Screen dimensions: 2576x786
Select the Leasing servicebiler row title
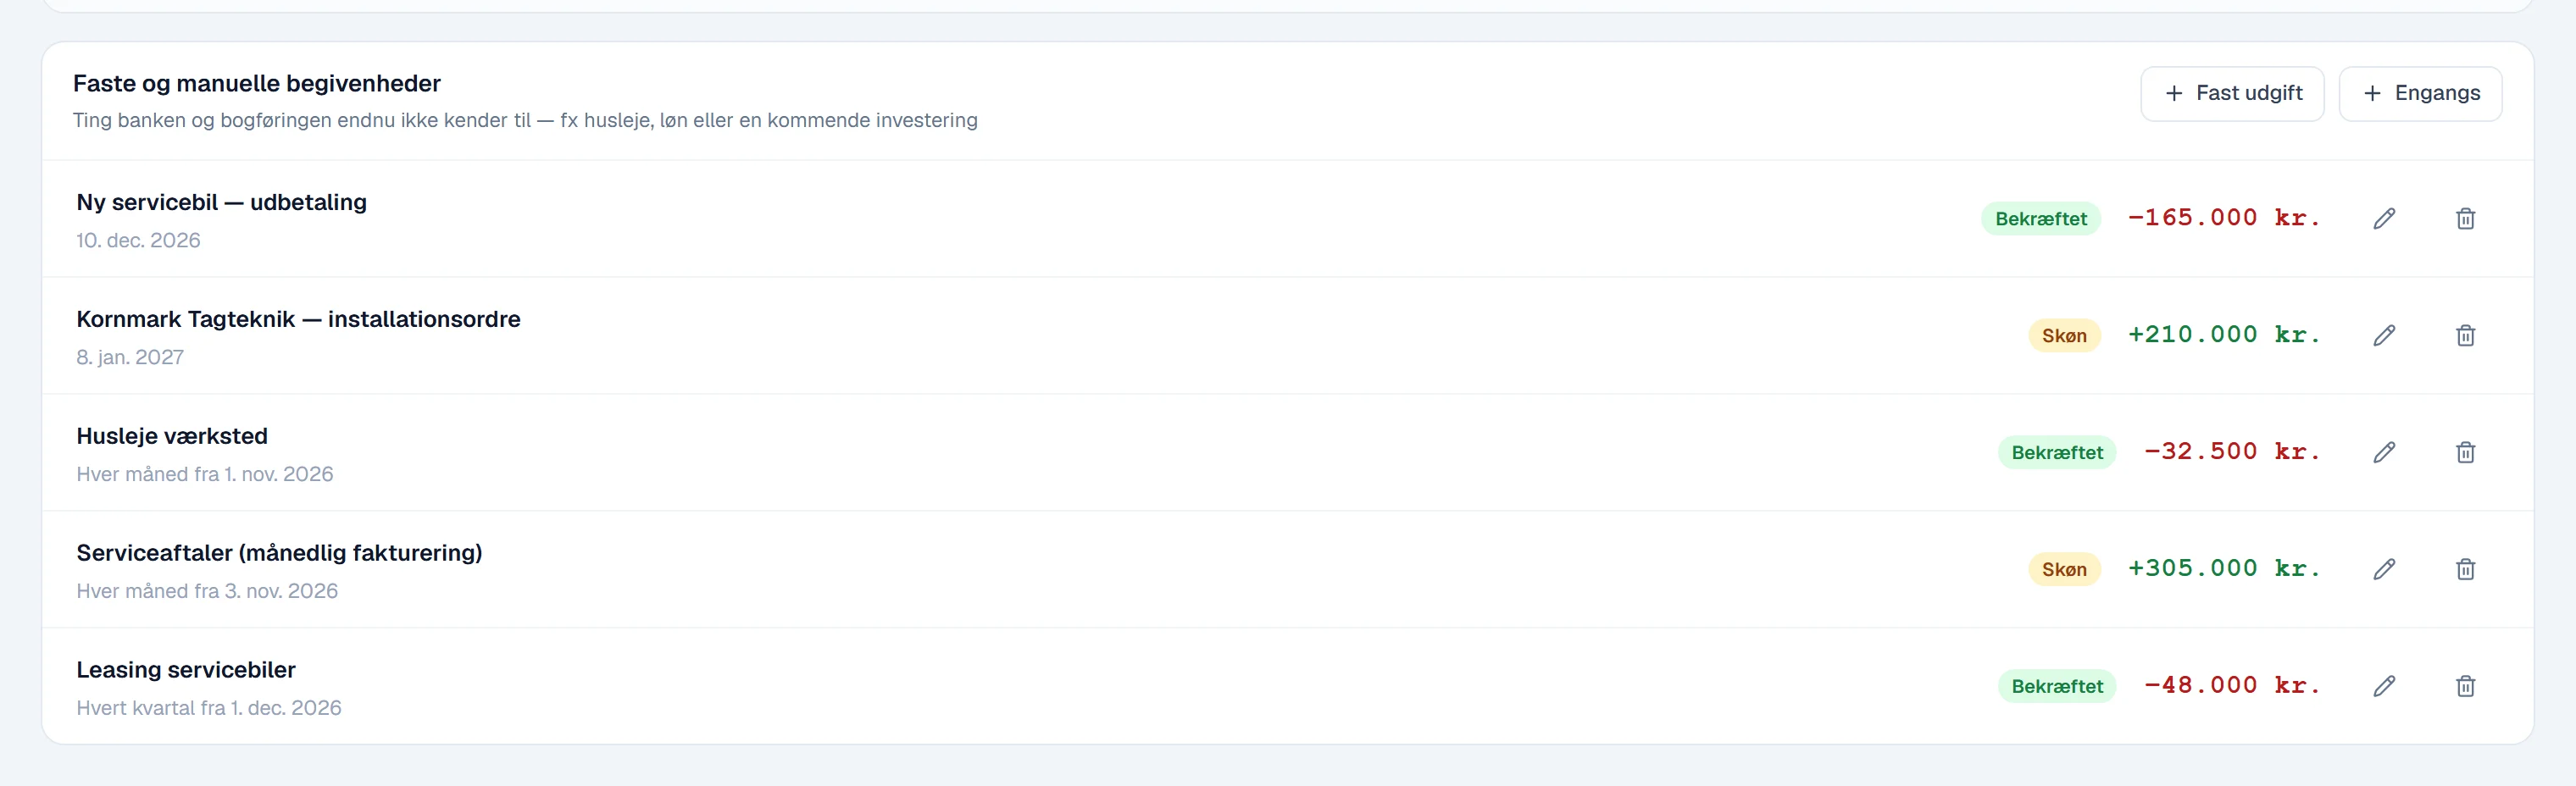(186, 670)
